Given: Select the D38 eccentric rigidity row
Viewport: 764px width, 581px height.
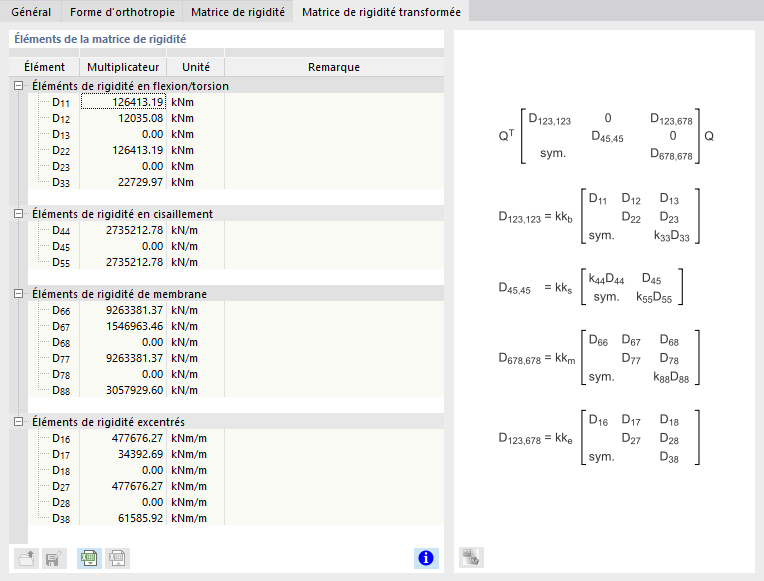Looking at the screenshot, I should point(62,518).
